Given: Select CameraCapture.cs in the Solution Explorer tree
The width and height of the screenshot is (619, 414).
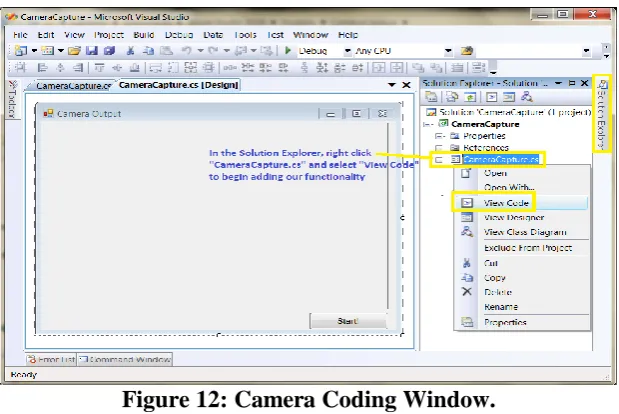Looking at the screenshot, I should pyautogui.click(x=501, y=159).
